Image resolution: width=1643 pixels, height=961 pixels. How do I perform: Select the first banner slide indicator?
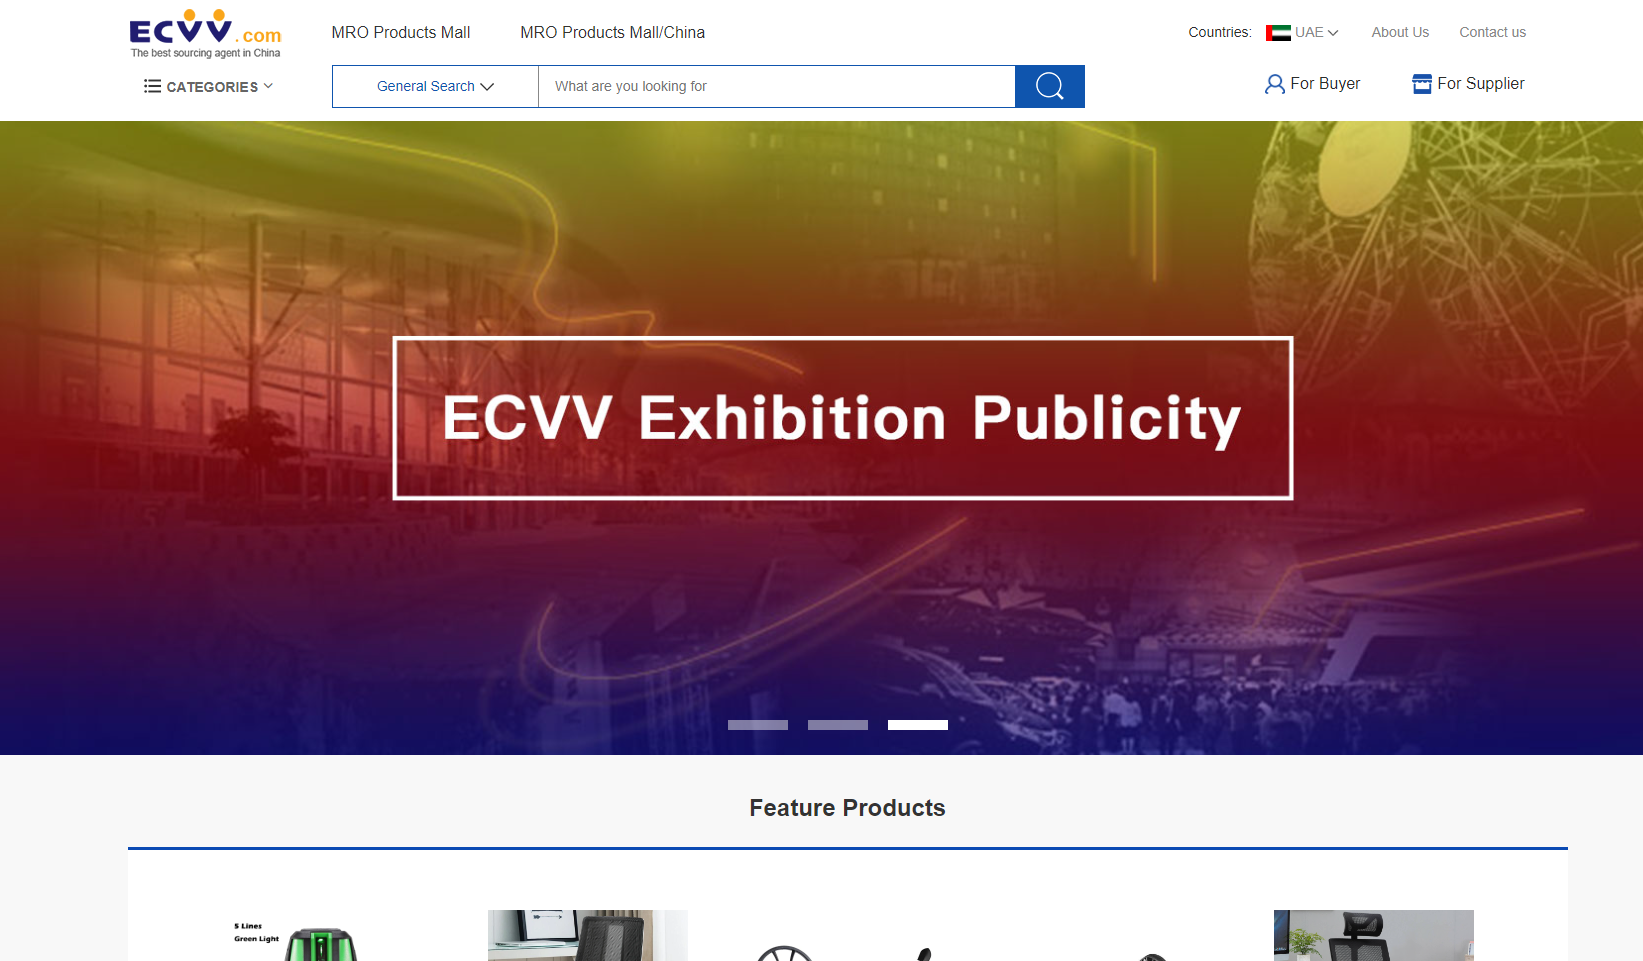[758, 725]
